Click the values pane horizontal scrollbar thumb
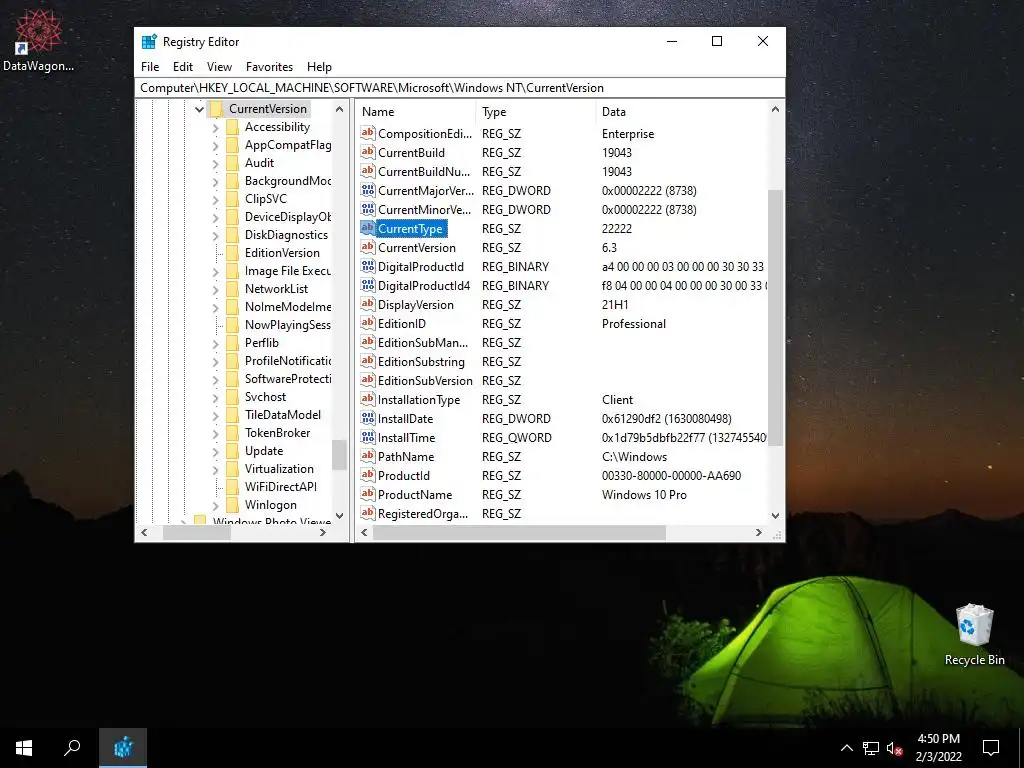1024x768 pixels. coord(519,533)
